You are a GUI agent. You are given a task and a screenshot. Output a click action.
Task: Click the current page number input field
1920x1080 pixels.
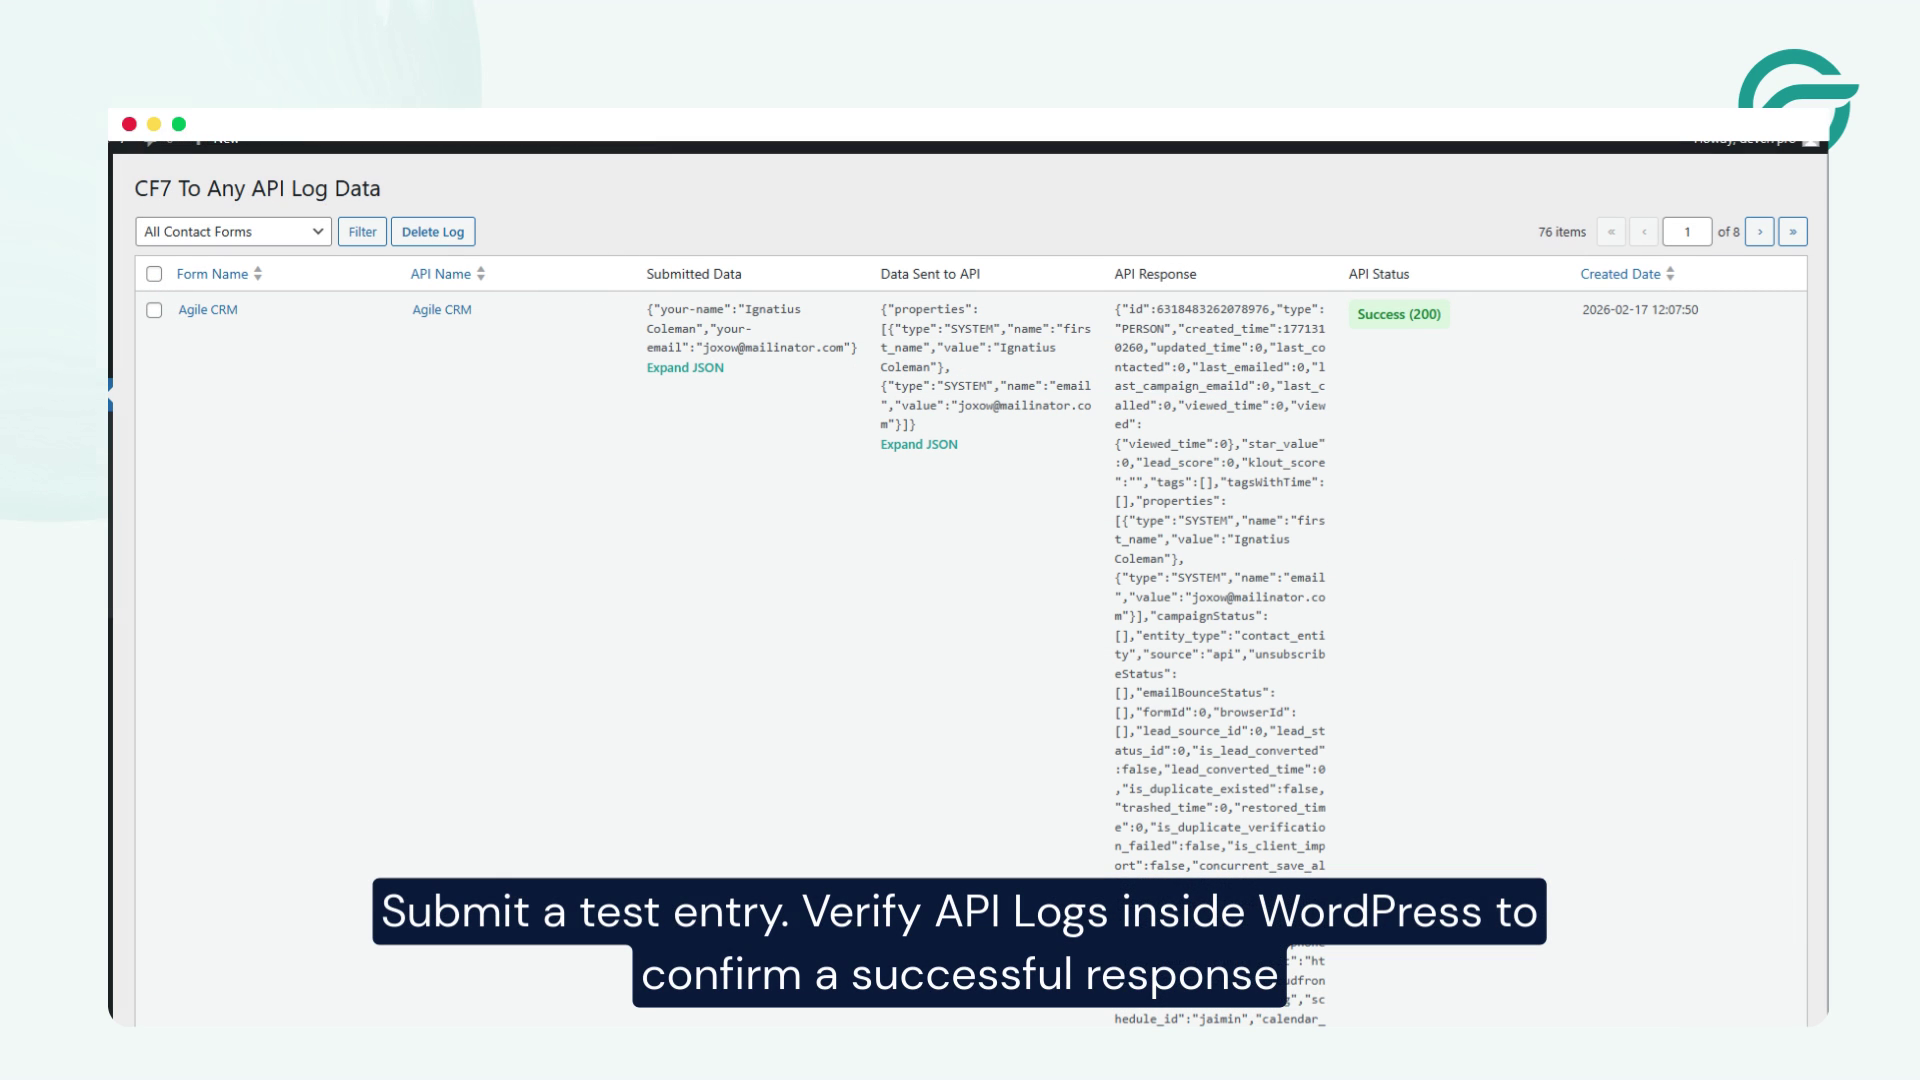point(1687,232)
